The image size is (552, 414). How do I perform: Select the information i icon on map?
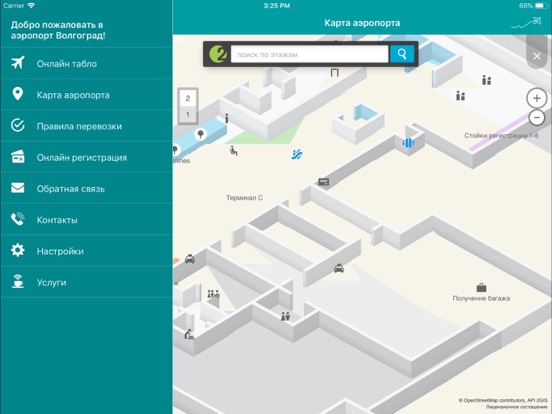point(227,118)
